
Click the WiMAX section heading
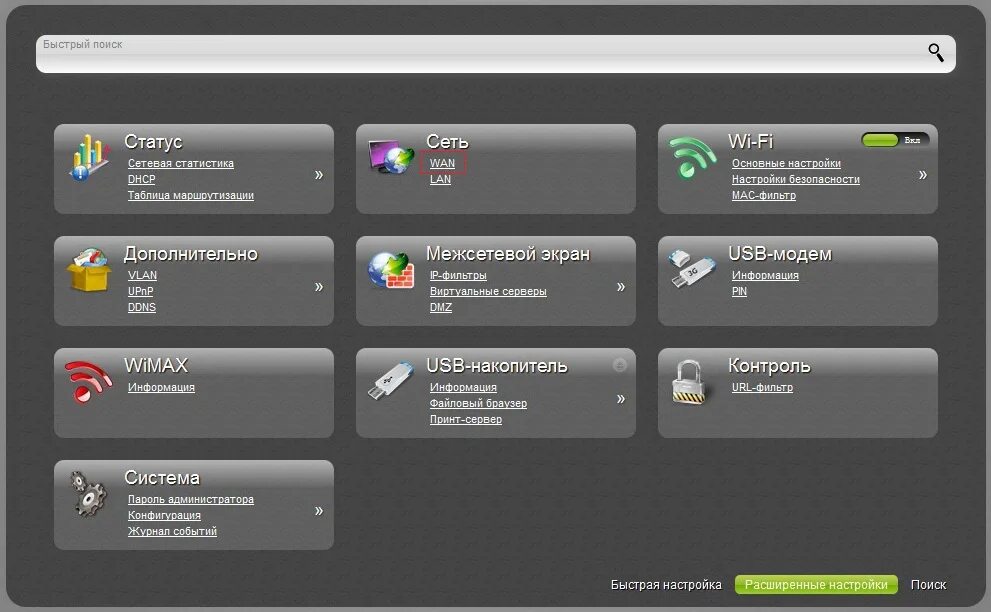tap(156, 365)
